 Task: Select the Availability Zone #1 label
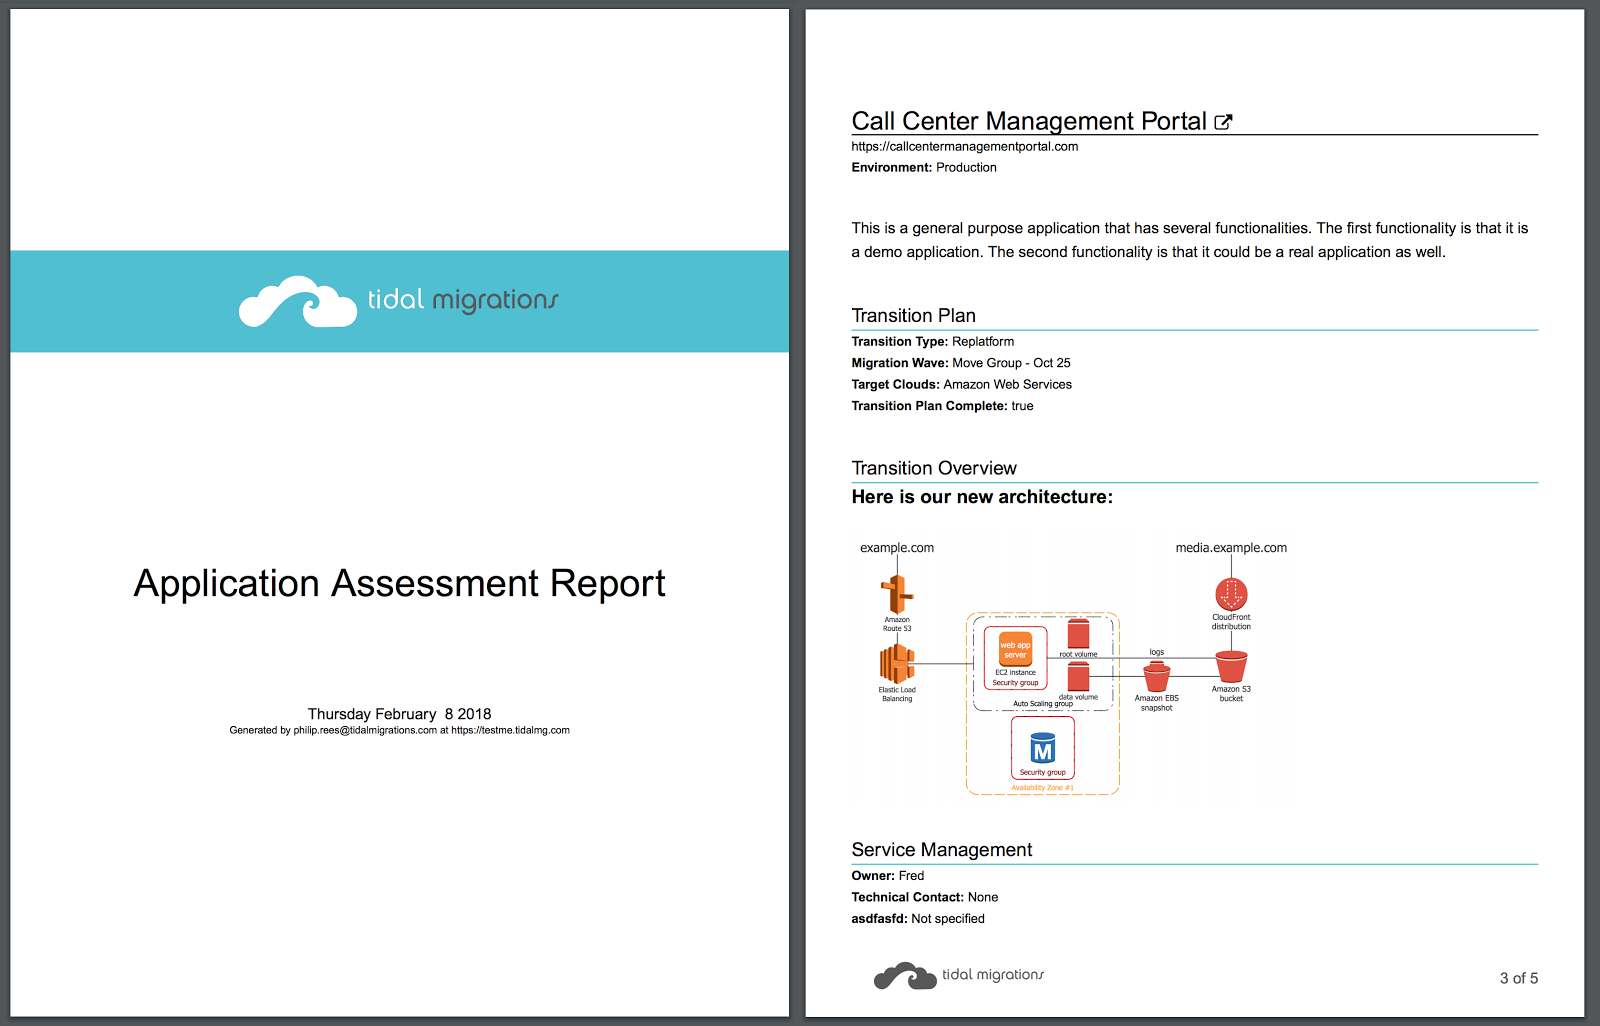(1042, 788)
